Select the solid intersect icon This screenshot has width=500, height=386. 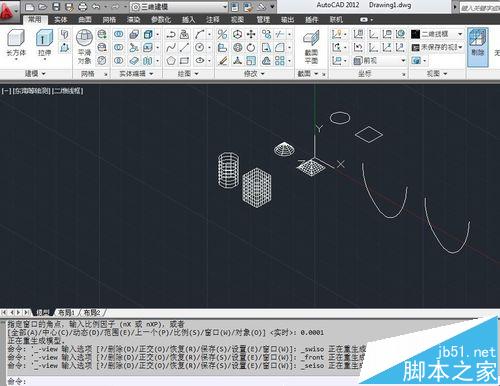118,61
